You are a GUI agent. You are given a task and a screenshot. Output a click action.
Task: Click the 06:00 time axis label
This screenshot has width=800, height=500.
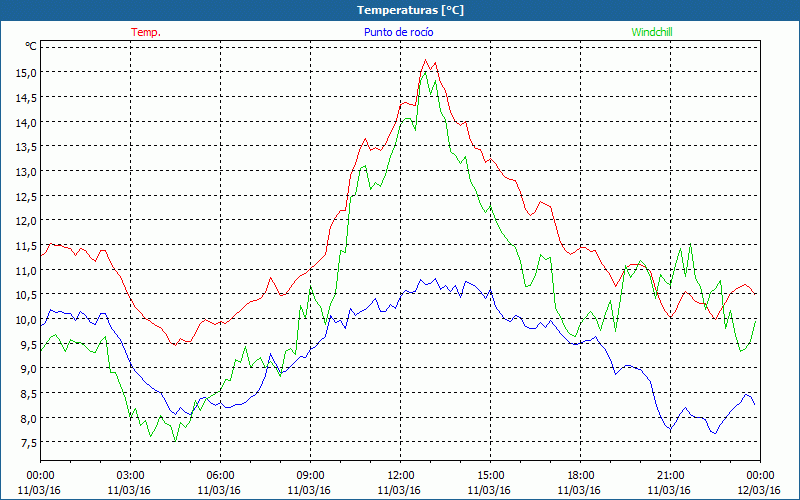[x=220, y=476]
